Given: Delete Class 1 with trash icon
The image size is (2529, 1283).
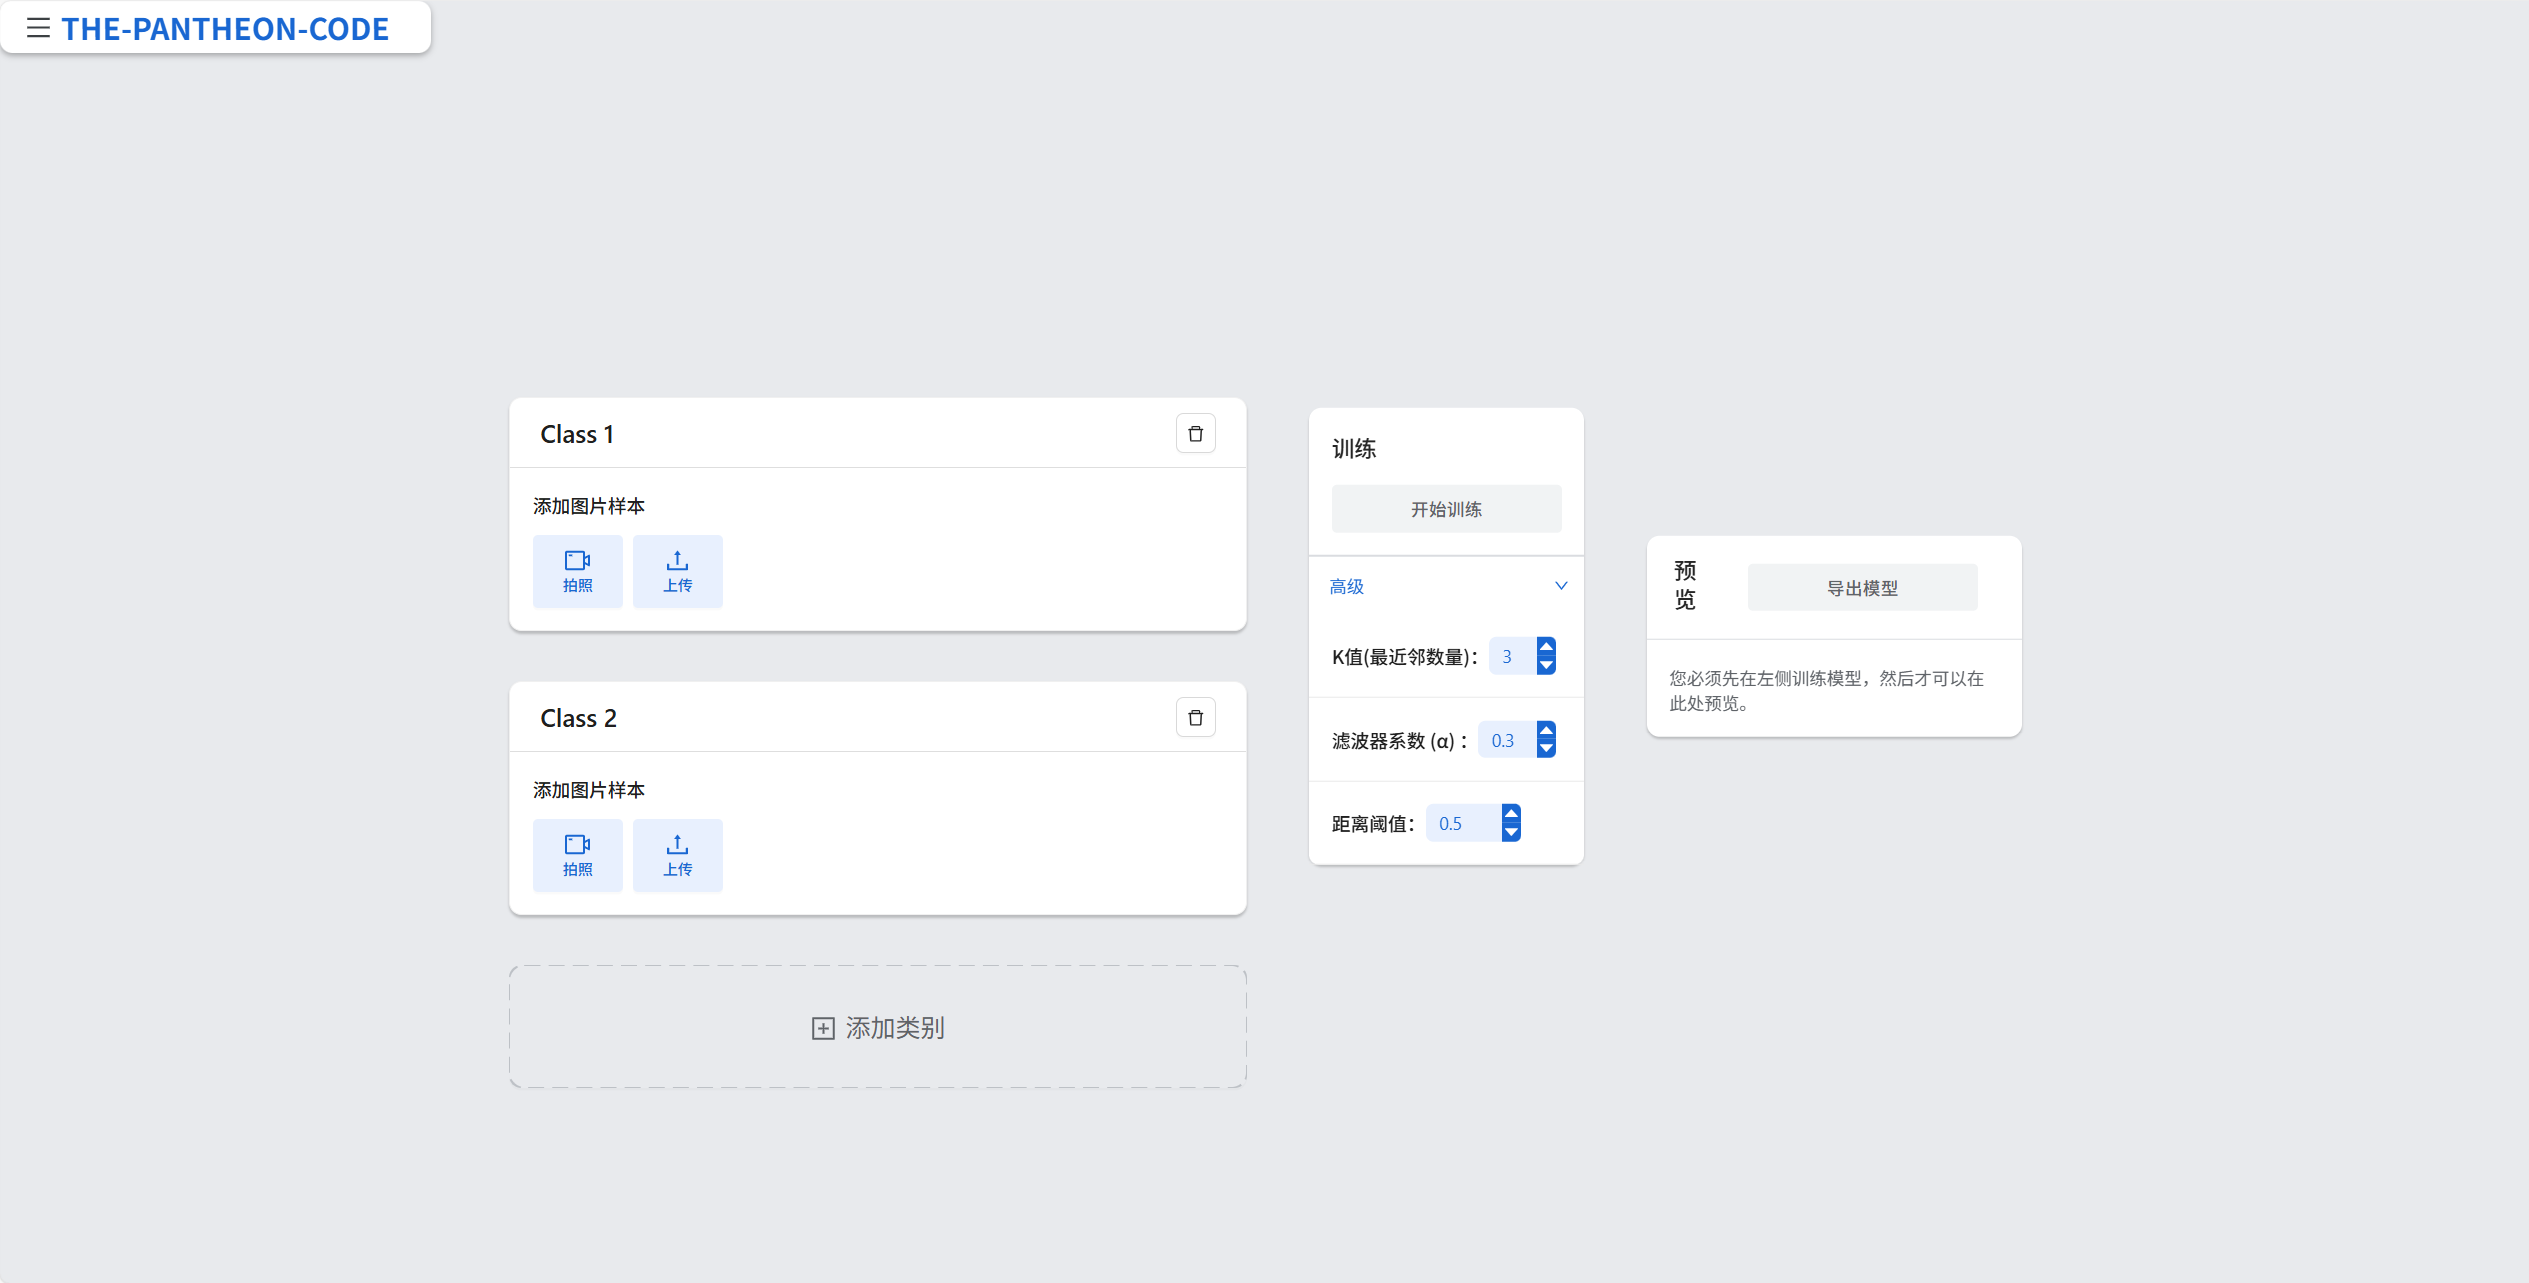Looking at the screenshot, I should coord(1195,434).
